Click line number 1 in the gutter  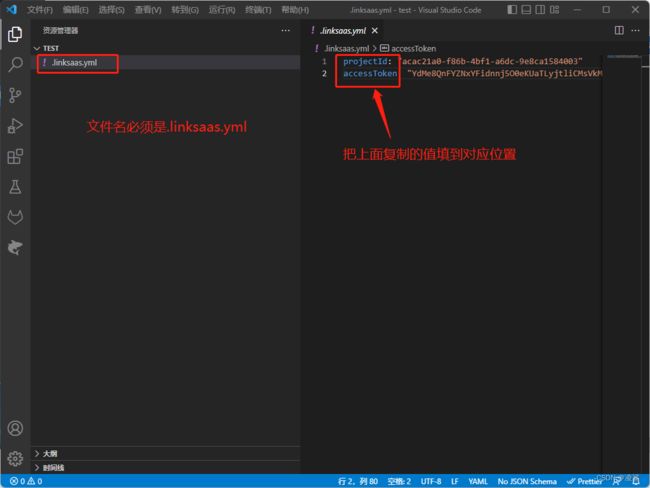pos(324,61)
